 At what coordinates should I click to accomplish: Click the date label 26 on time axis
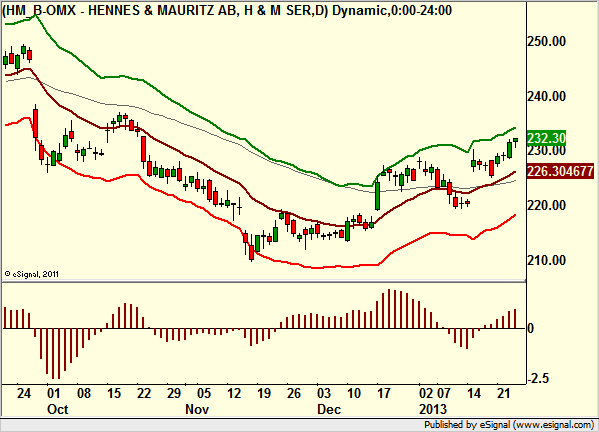click(294, 393)
